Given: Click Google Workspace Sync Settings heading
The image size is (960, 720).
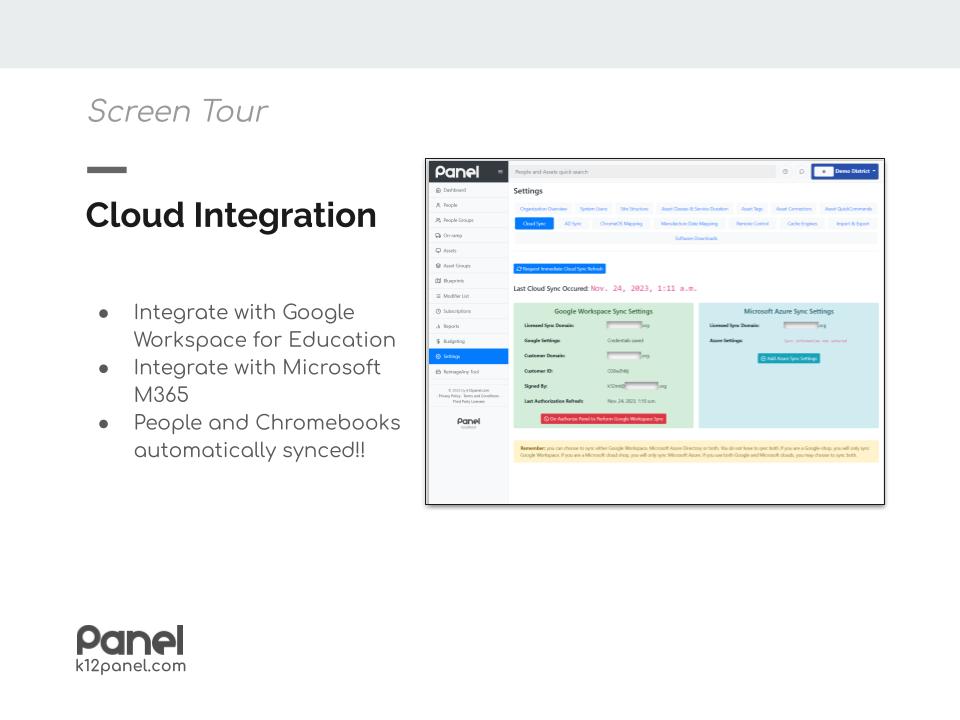Looking at the screenshot, I should [x=603, y=311].
